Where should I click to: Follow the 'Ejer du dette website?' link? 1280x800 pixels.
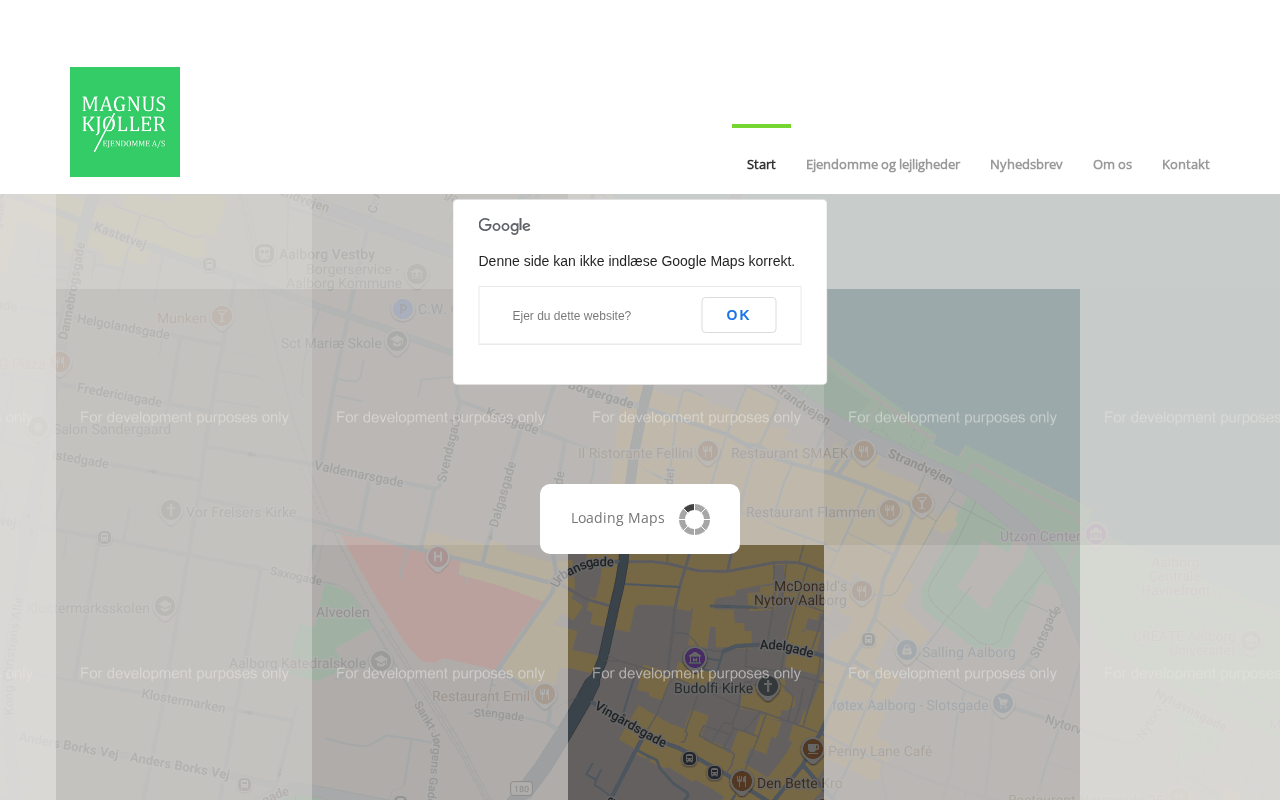pyautogui.click(x=572, y=316)
